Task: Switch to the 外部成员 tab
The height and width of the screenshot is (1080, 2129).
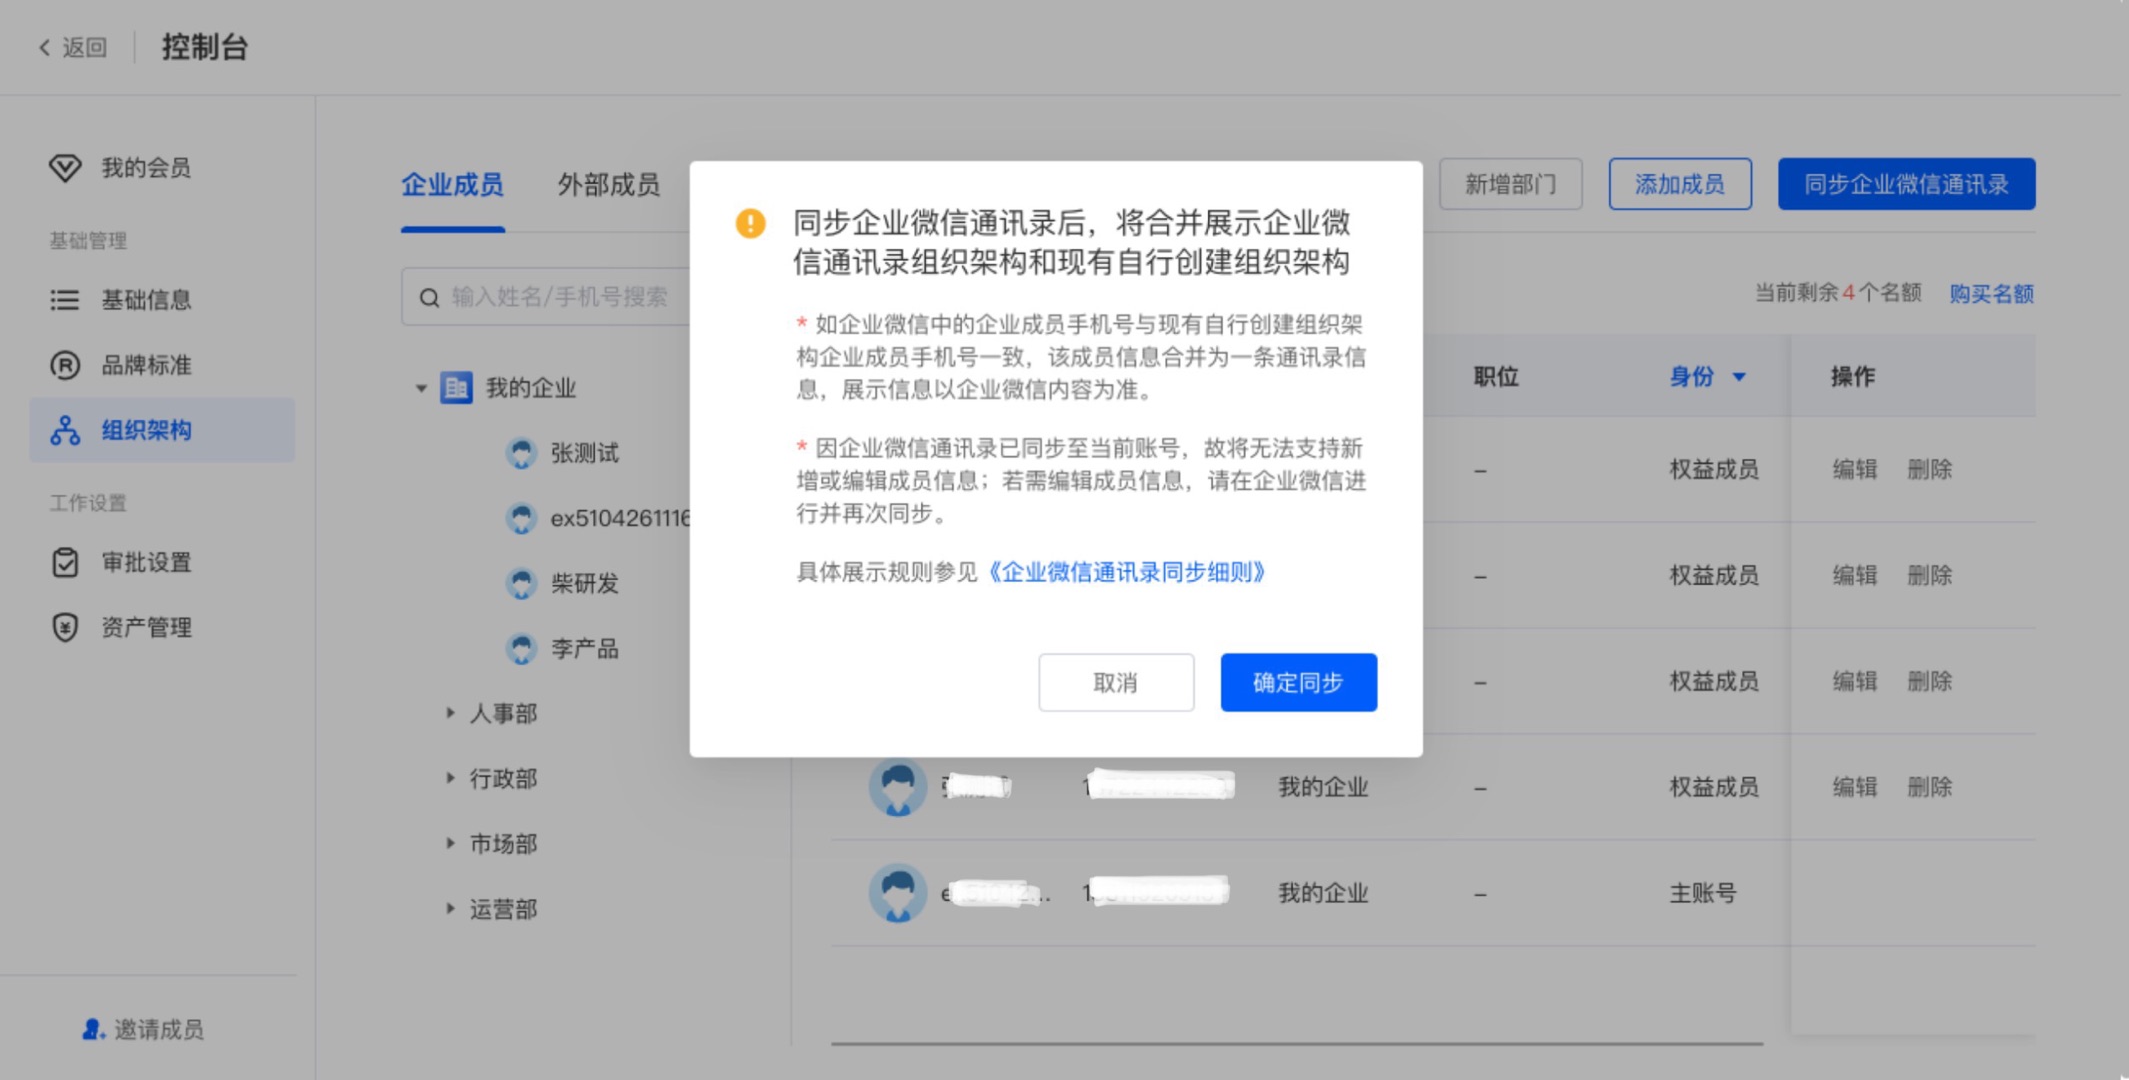Action: pyautogui.click(x=608, y=185)
